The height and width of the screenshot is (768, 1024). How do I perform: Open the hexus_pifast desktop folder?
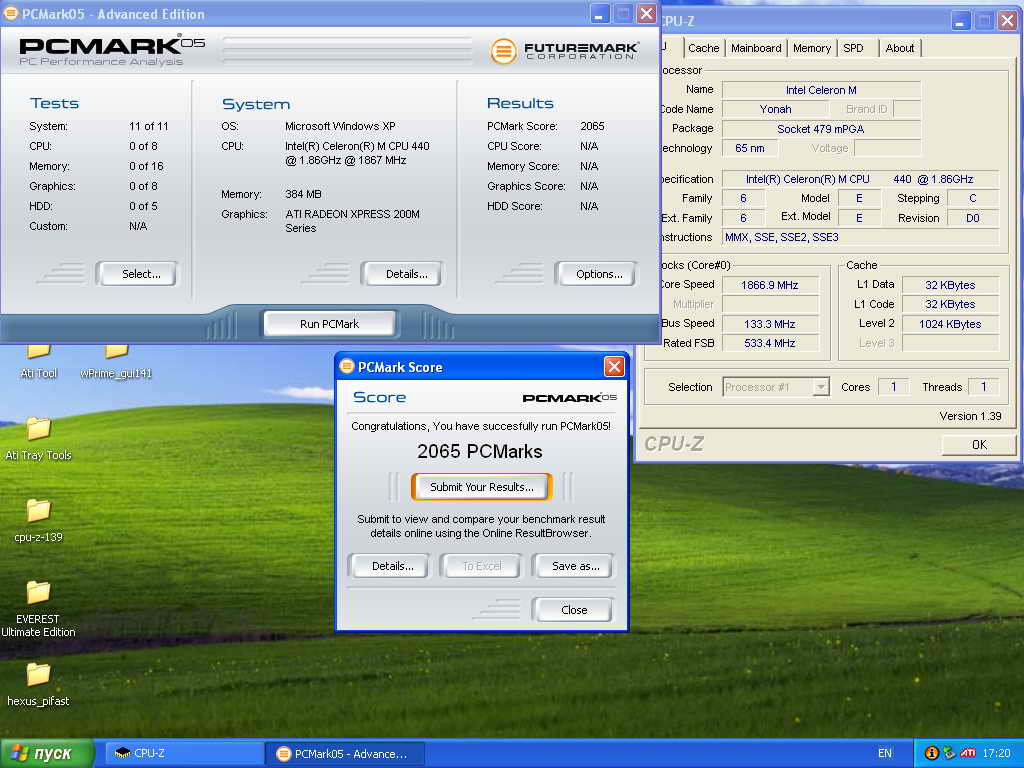[x=39, y=684]
